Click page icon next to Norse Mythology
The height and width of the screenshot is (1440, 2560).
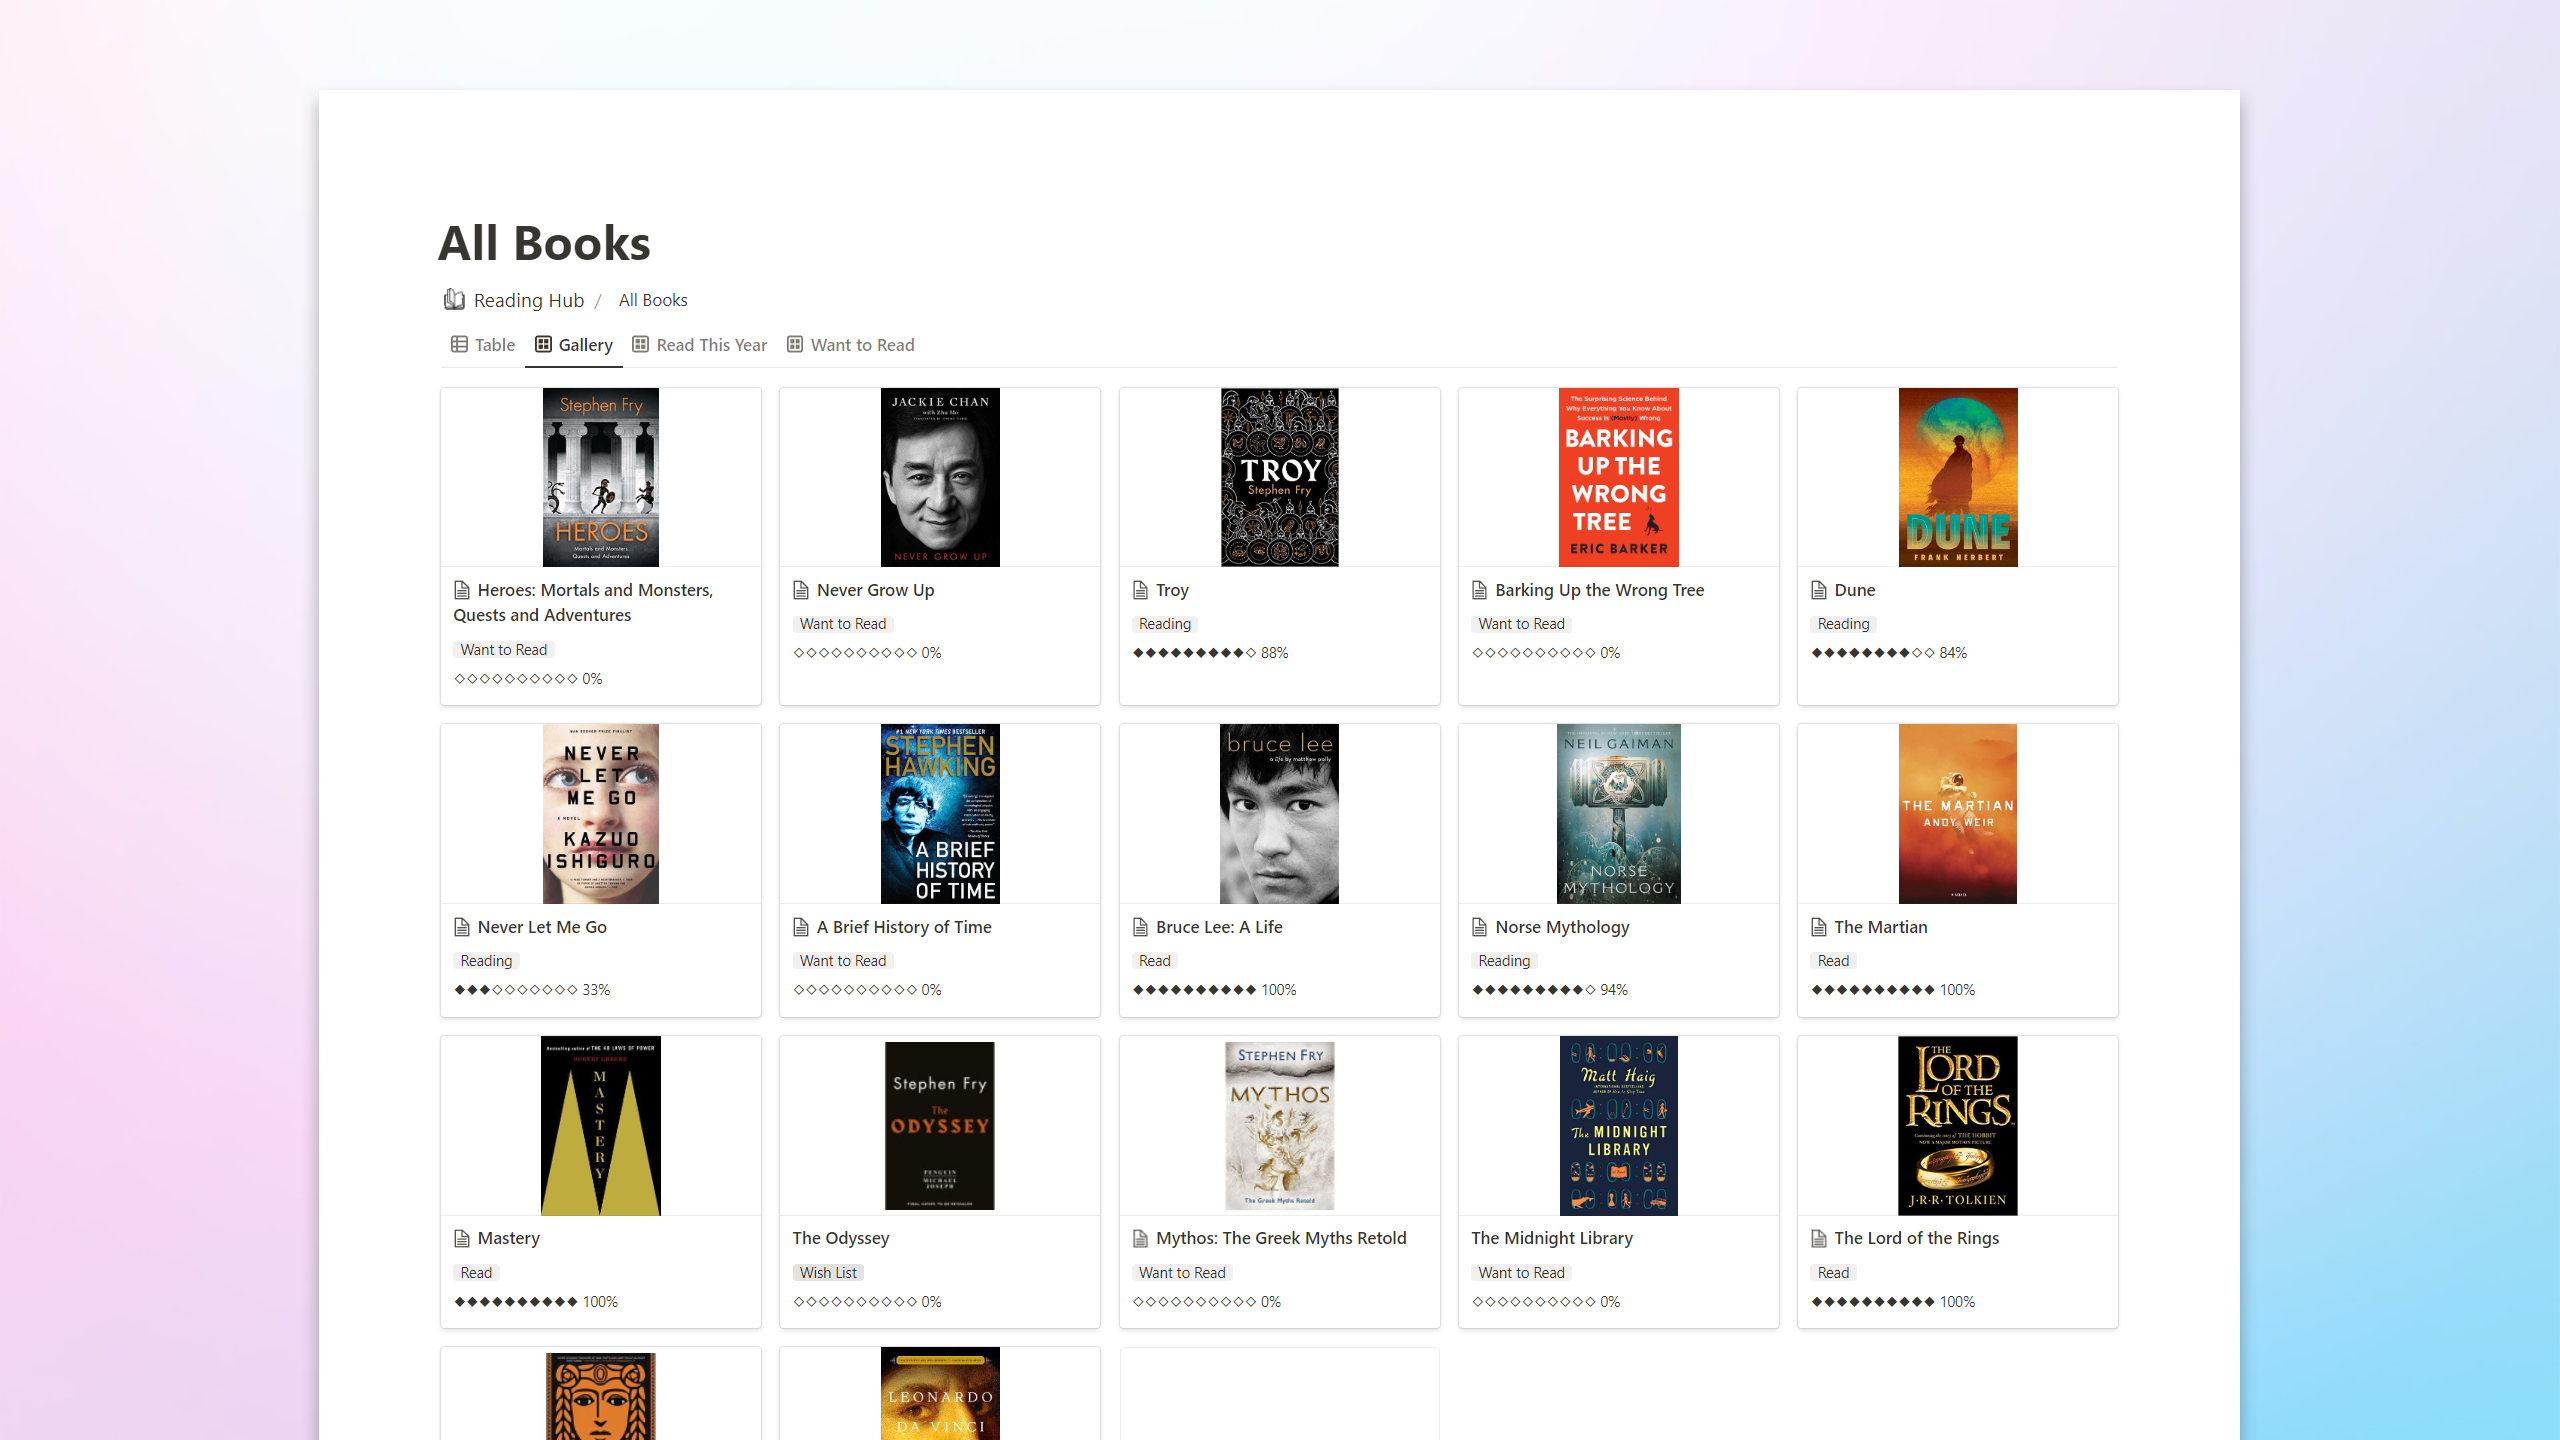click(1480, 927)
